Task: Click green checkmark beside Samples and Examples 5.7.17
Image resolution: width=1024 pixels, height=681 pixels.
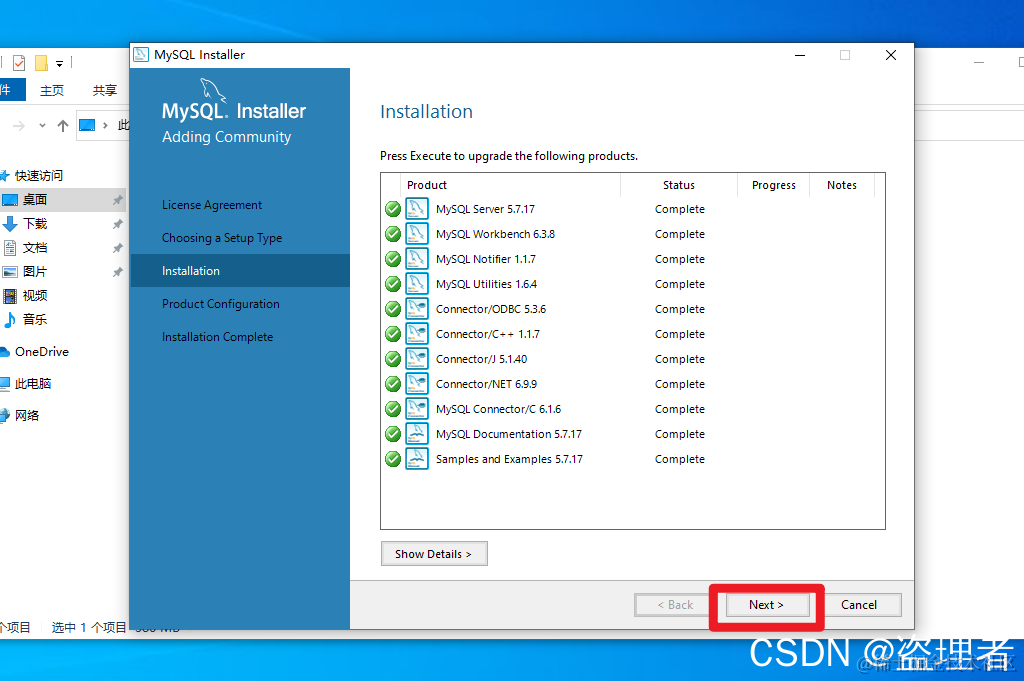Action: (x=392, y=459)
